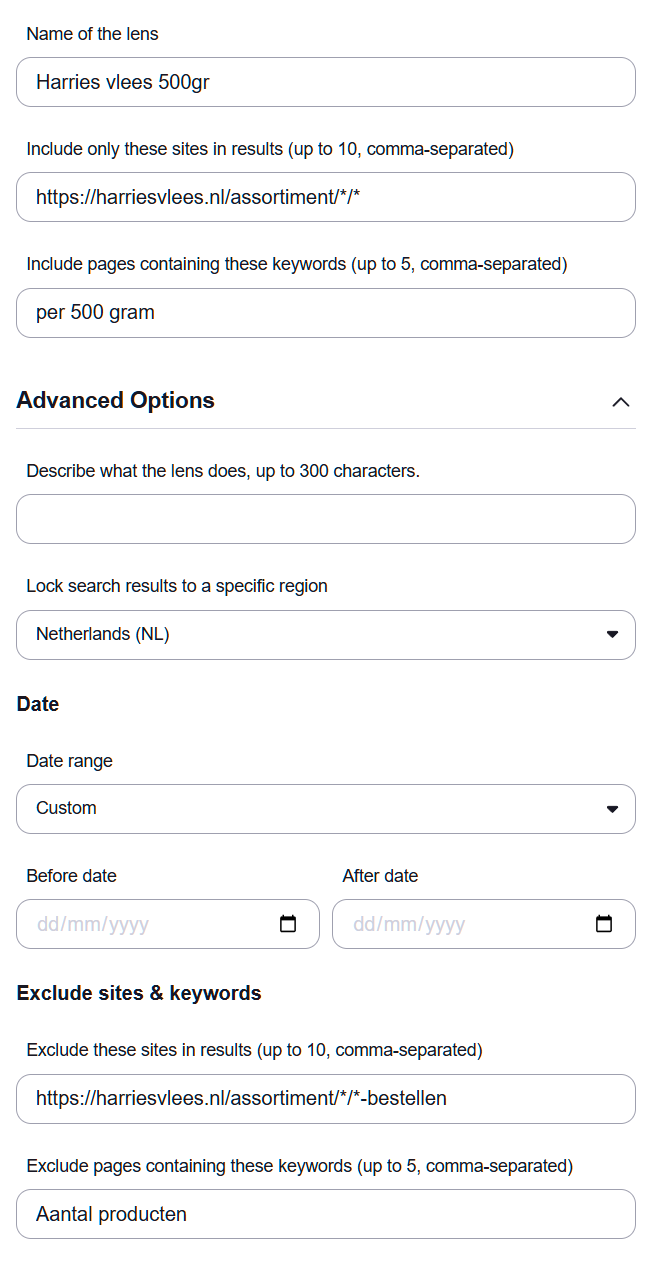The image size is (662, 1262).
Task: Click the 'Name of the lens' label
Action: [92, 34]
